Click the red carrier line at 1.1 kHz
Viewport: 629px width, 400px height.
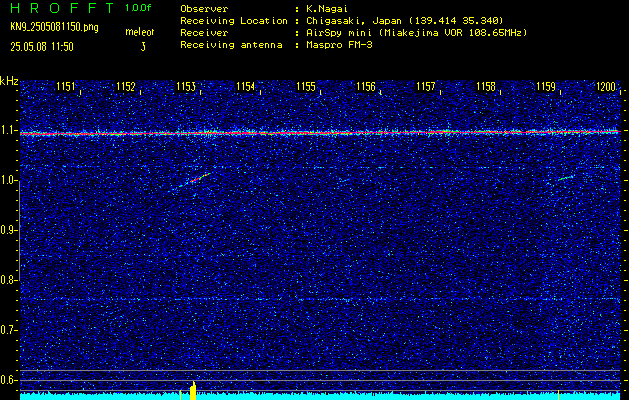(x=320, y=132)
